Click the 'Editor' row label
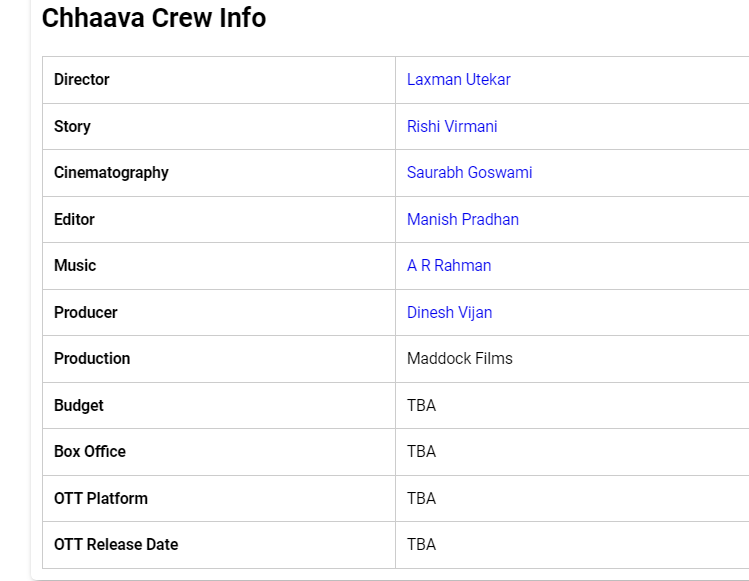This screenshot has height=581, width=749. coord(74,219)
